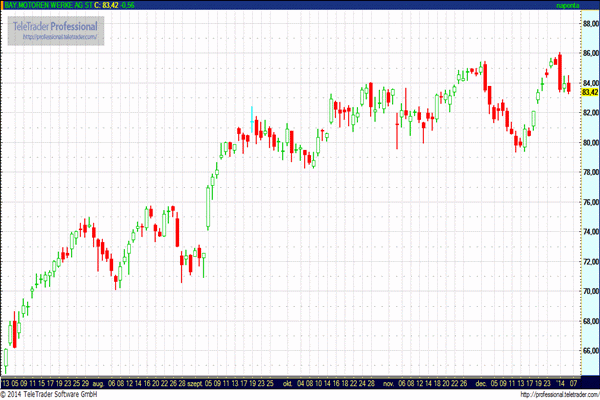Viewport: 600px width, 400px height.
Task: Click the 66,00 price axis label
Action: pos(590,351)
